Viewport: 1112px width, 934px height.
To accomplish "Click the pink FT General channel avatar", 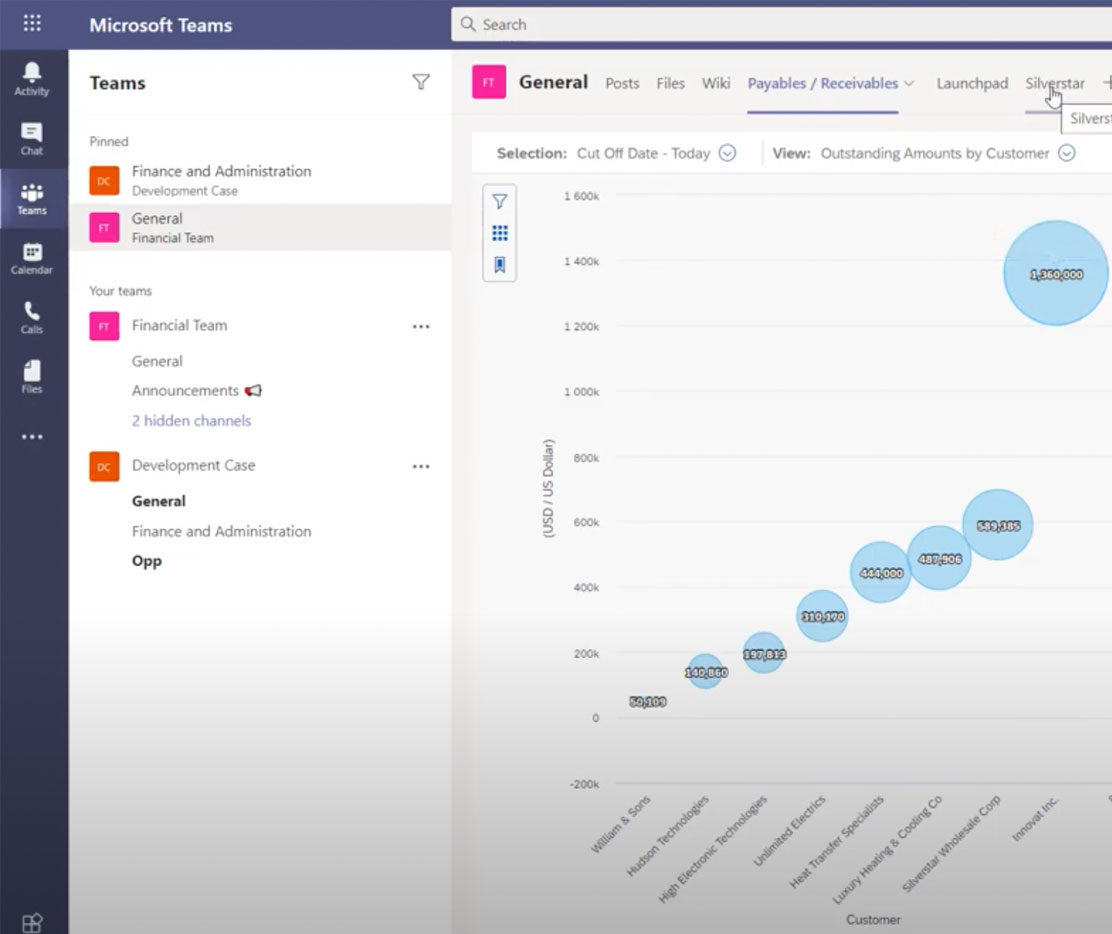I will 489,82.
